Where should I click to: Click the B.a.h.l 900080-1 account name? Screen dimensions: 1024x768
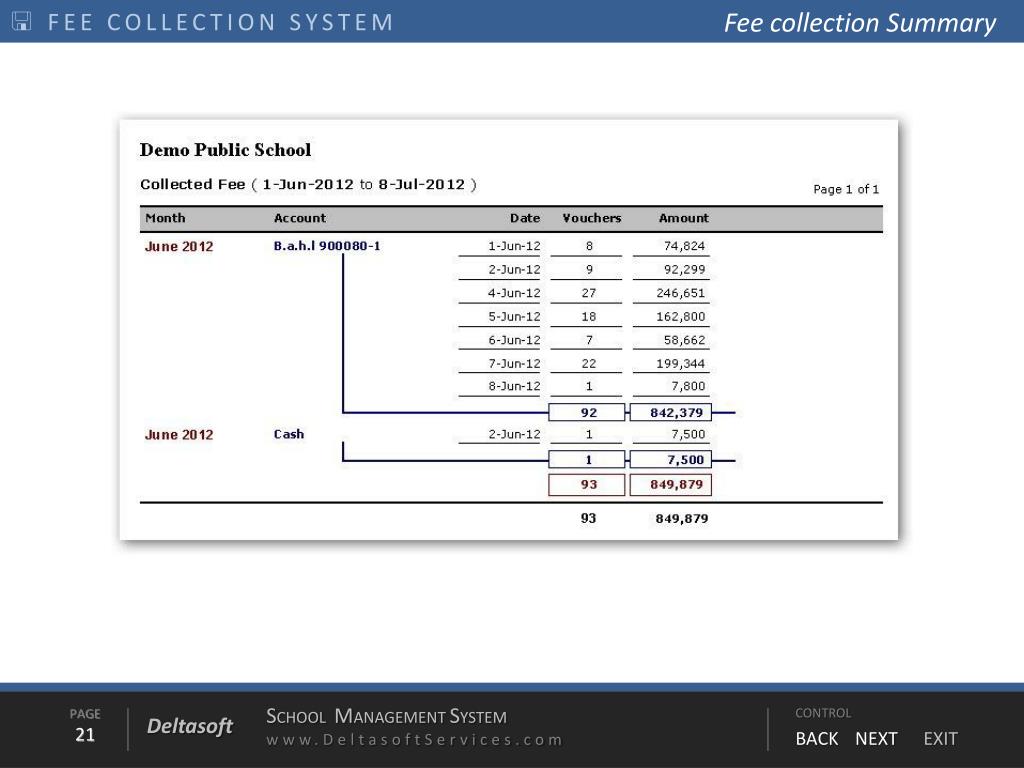(x=327, y=246)
